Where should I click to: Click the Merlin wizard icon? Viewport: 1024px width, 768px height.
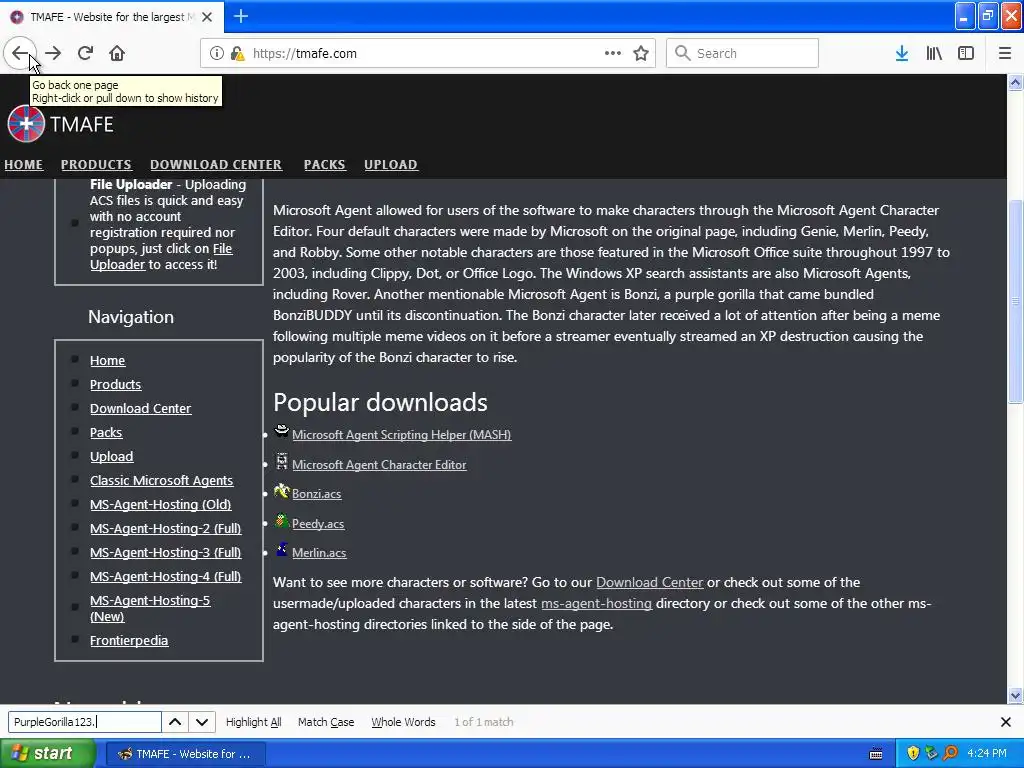pos(281,549)
